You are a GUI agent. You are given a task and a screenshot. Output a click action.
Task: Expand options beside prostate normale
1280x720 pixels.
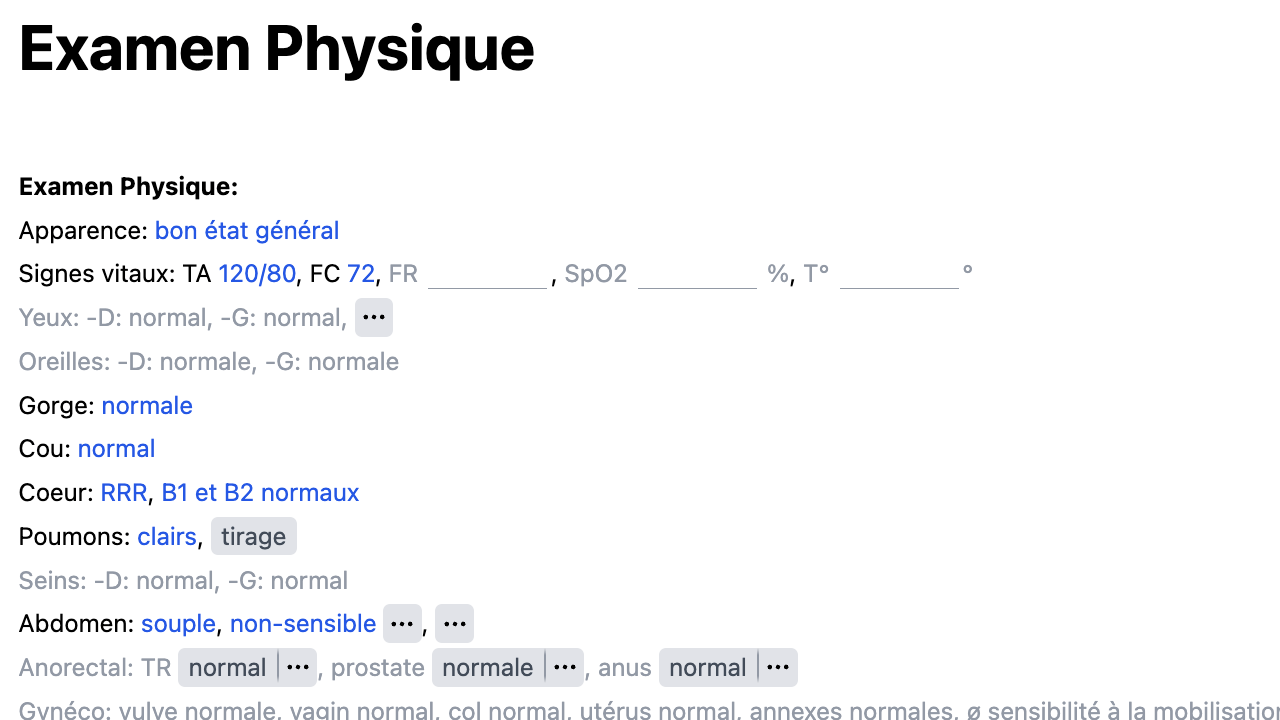click(565, 667)
